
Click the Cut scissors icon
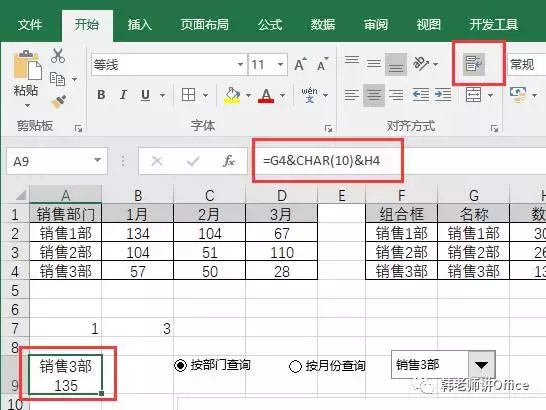point(58,56)
